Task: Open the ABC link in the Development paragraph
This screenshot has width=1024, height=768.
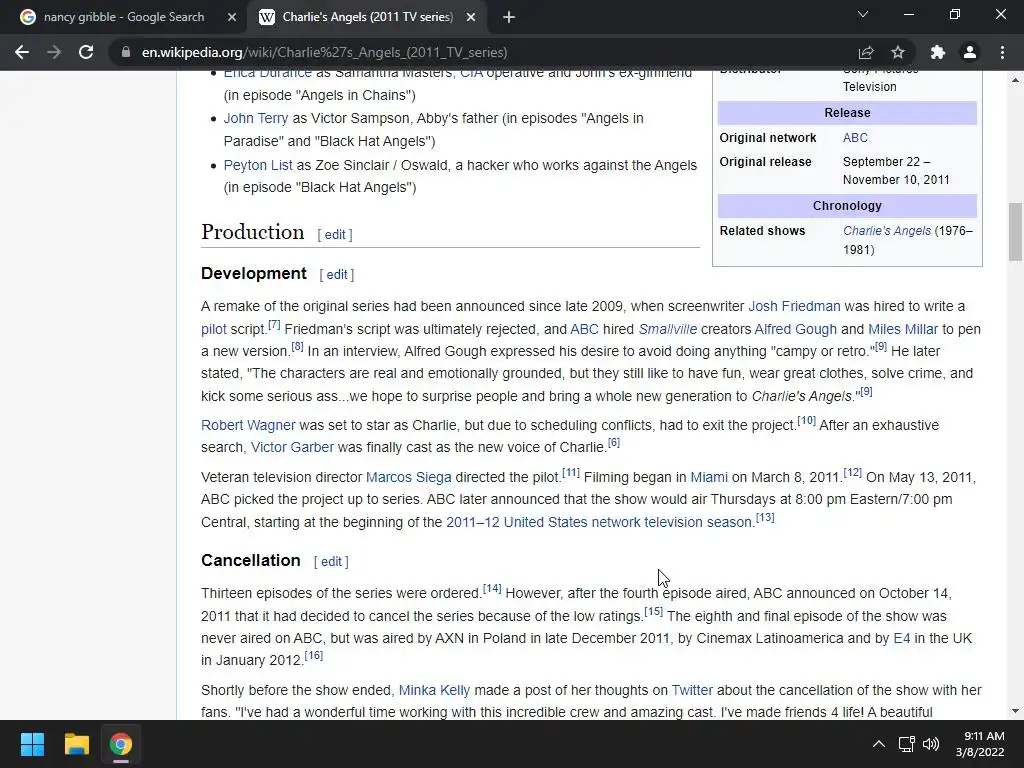Action: point(584,329)
